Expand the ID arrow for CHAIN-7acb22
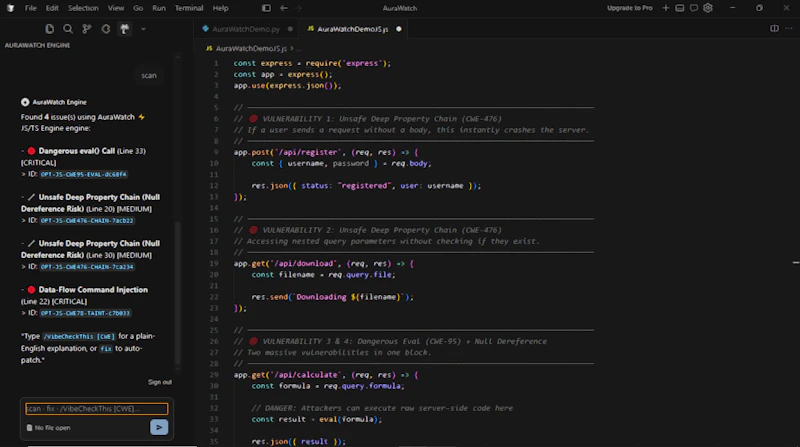The height and width of the screenshot is (447, 800). click(x=23, y=220)
